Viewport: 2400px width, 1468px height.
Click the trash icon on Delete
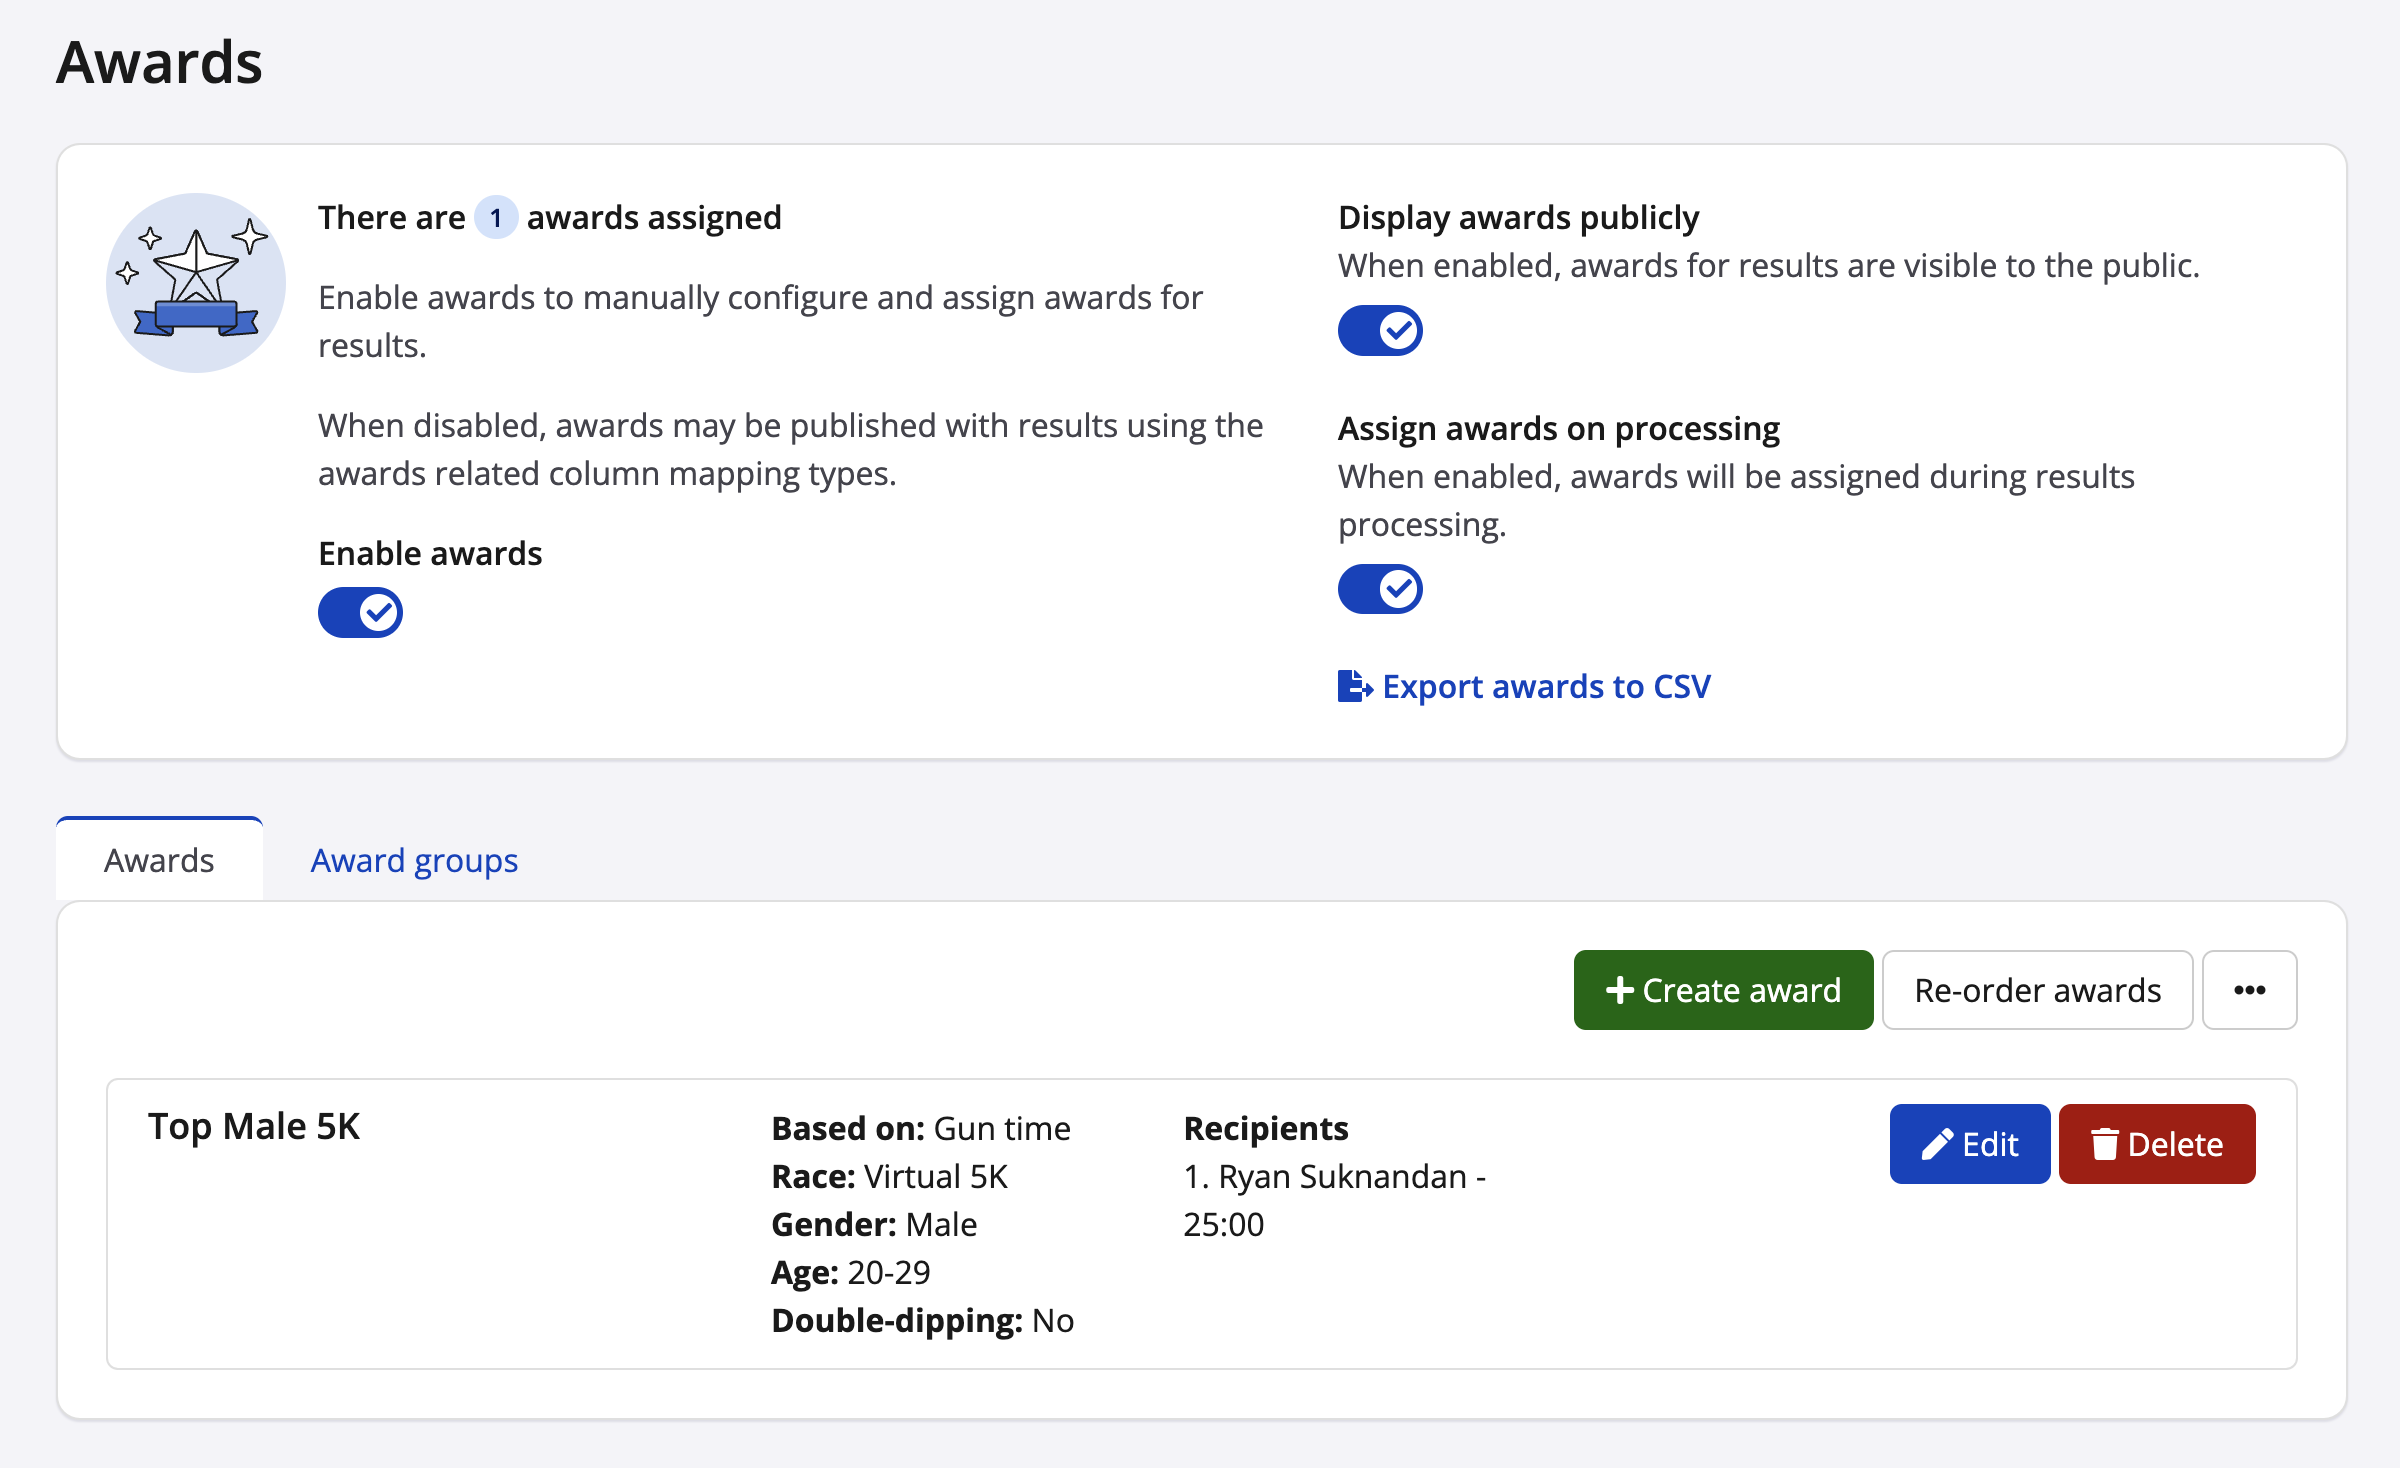(2104, 1144)
